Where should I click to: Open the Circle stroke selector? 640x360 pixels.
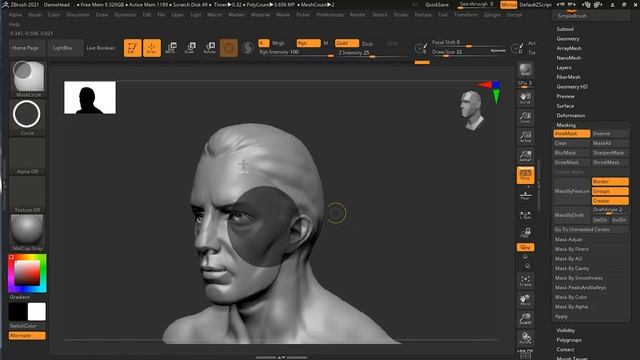tap(27, 117)
